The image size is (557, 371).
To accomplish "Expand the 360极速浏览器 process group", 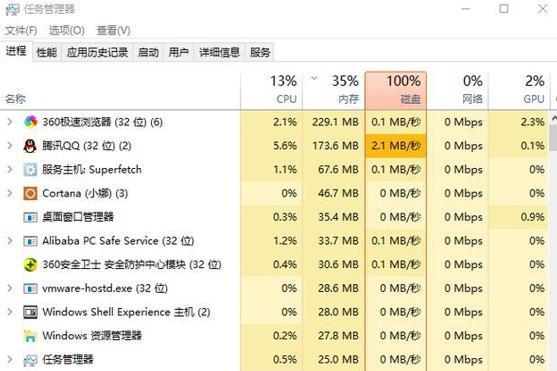I will [x=10, y=122].
